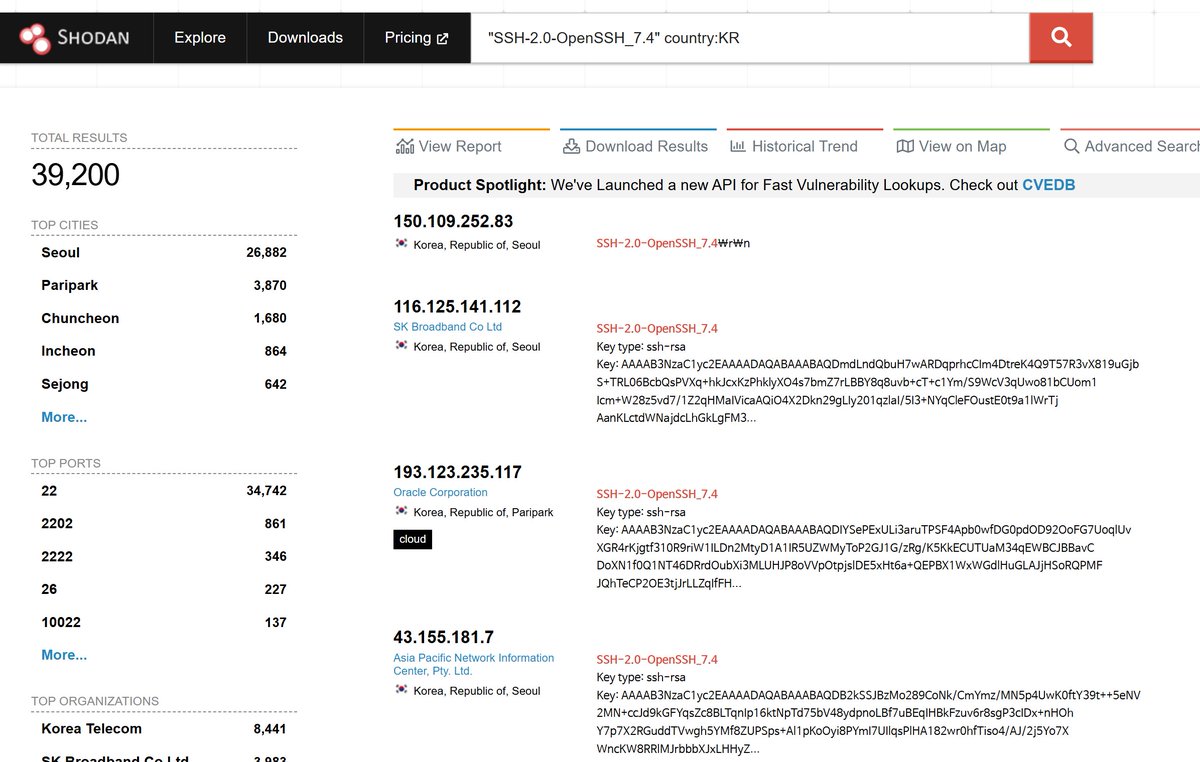1200x762 pixels.
Task: Click the port 2202 count 861
Action: 275,524
